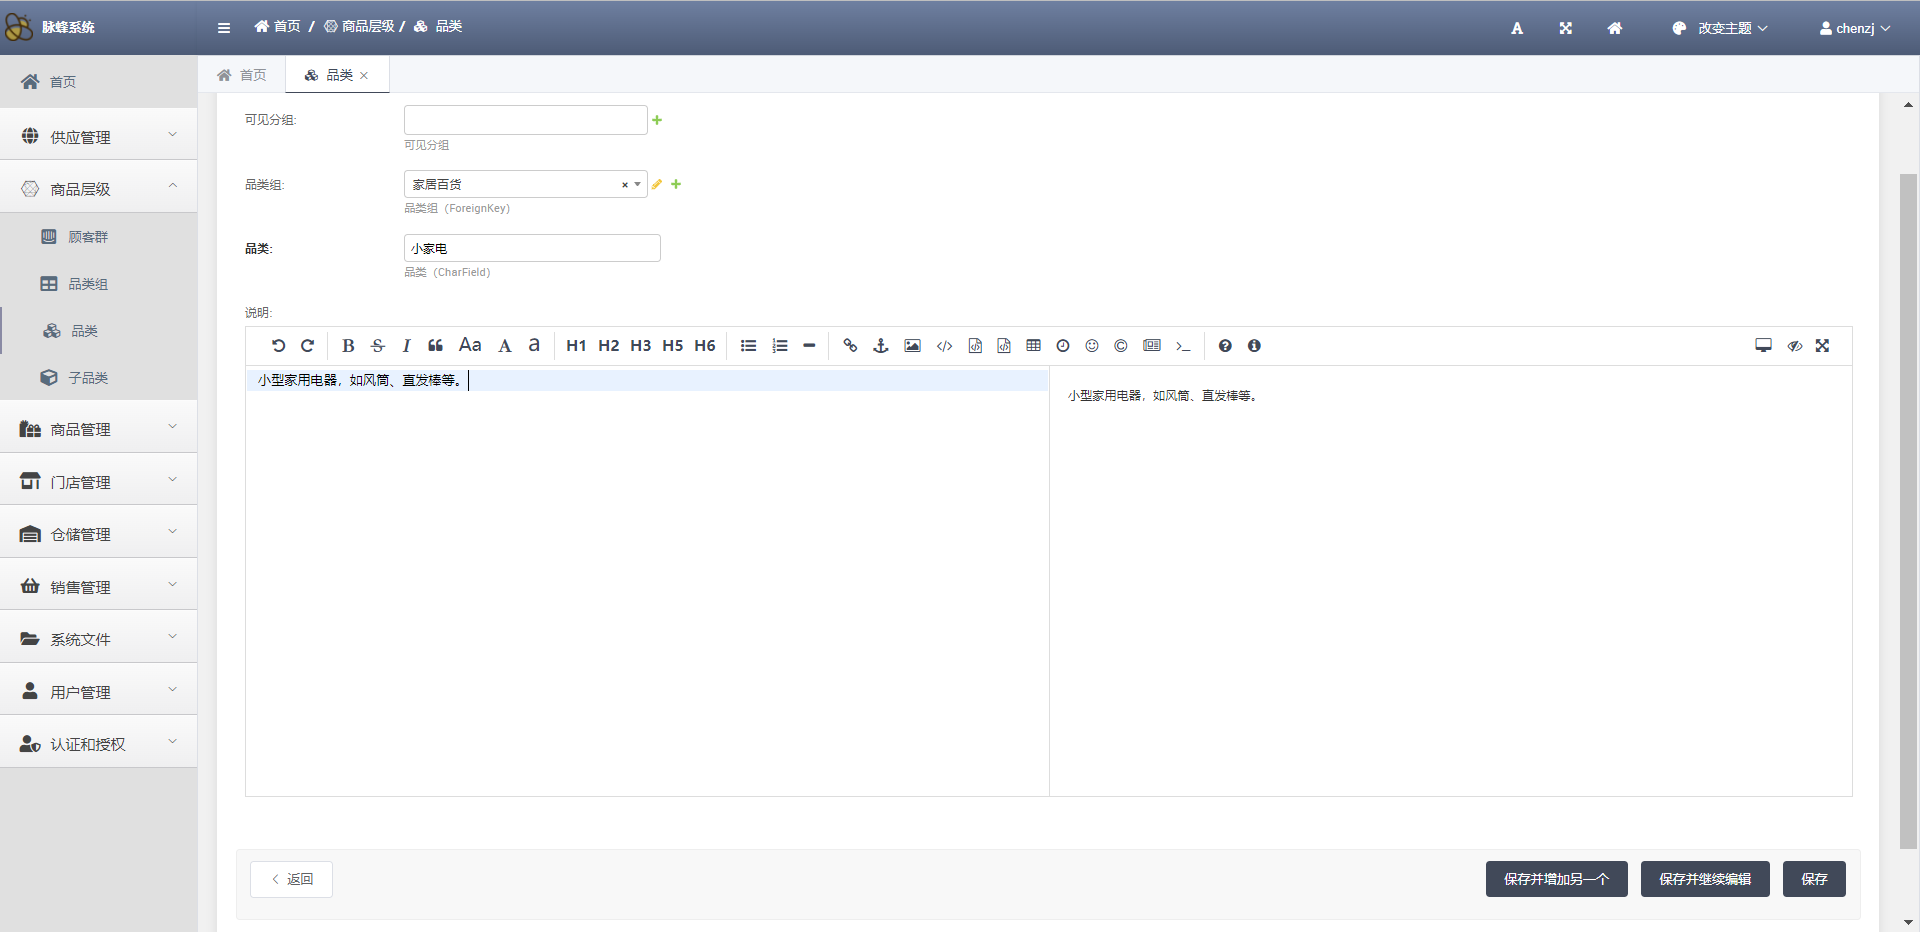Insert an image using the picture icon

(912, 346)
